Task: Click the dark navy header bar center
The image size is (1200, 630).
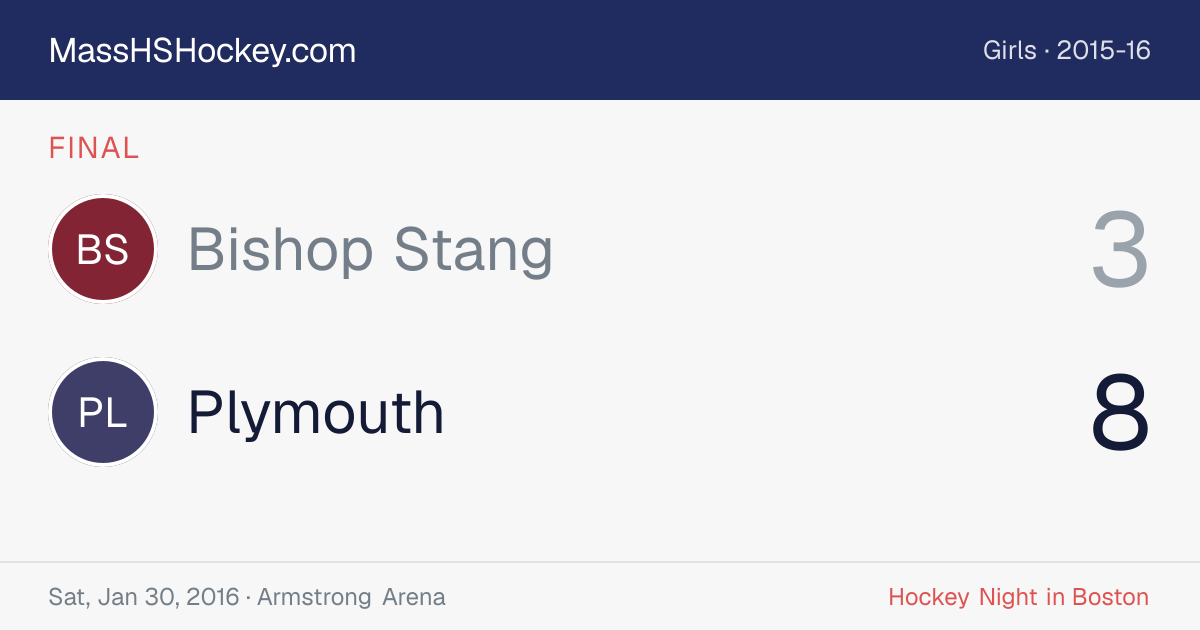Action: point(600,50)
